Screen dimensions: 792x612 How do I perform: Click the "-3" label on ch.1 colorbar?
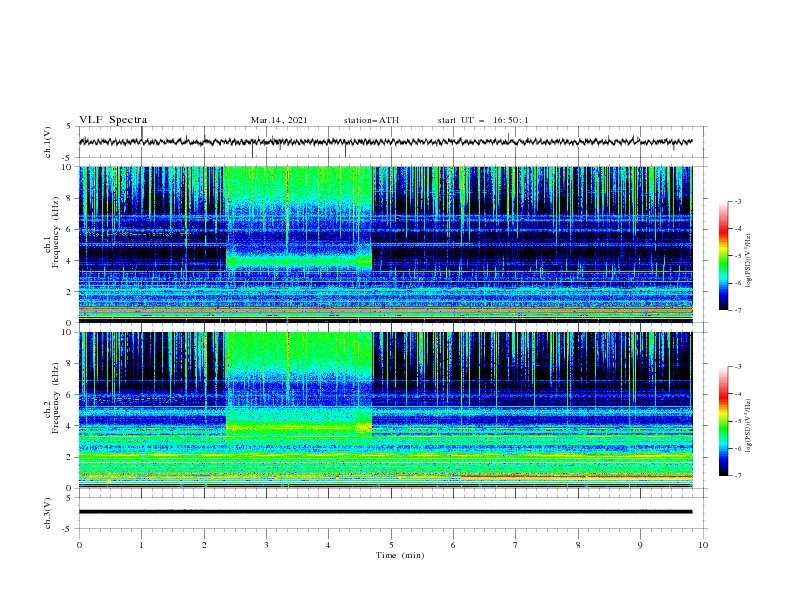tap(737, 201)
